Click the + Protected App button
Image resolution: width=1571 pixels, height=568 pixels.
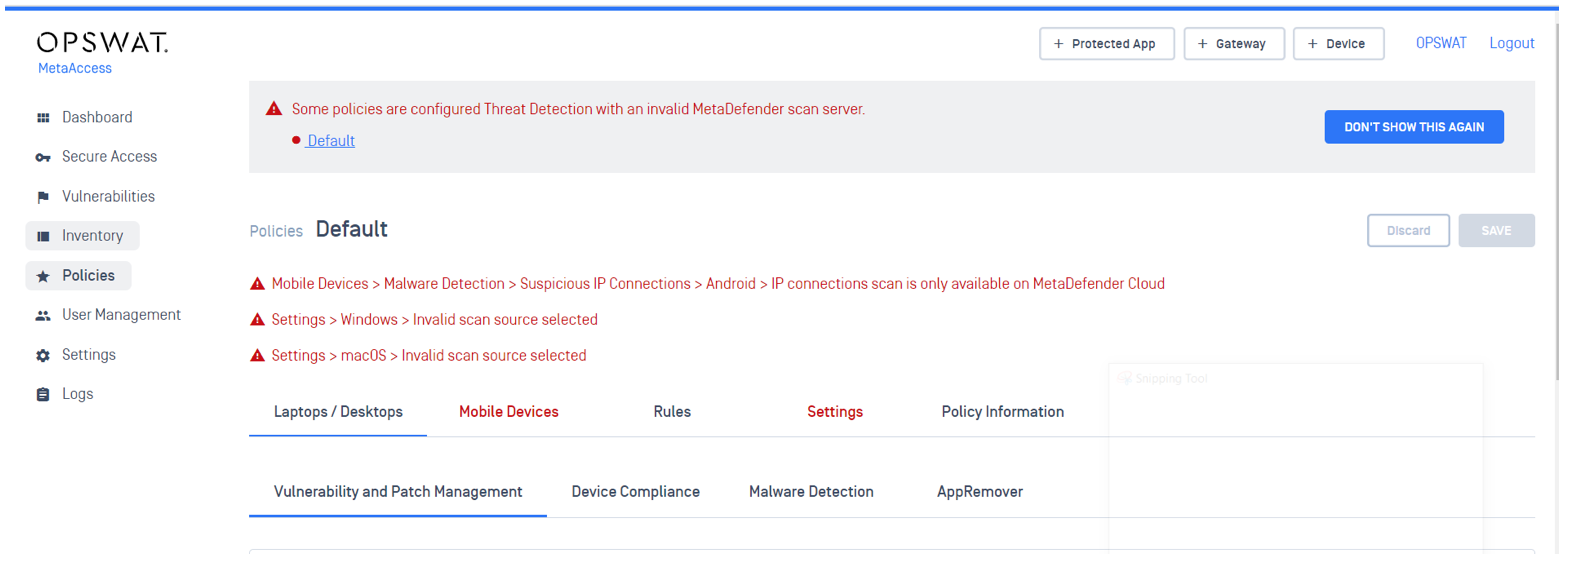1107,44
